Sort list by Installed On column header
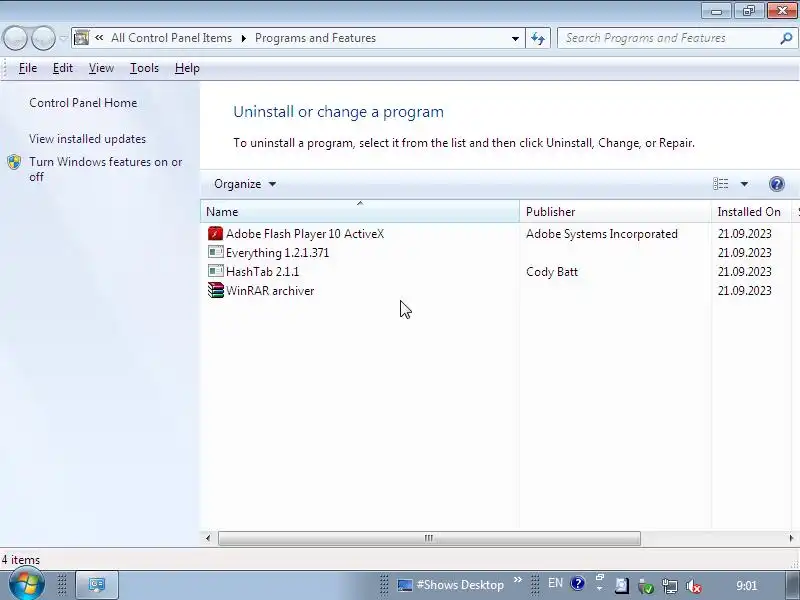The image size is (800, 600). point(751,211)
